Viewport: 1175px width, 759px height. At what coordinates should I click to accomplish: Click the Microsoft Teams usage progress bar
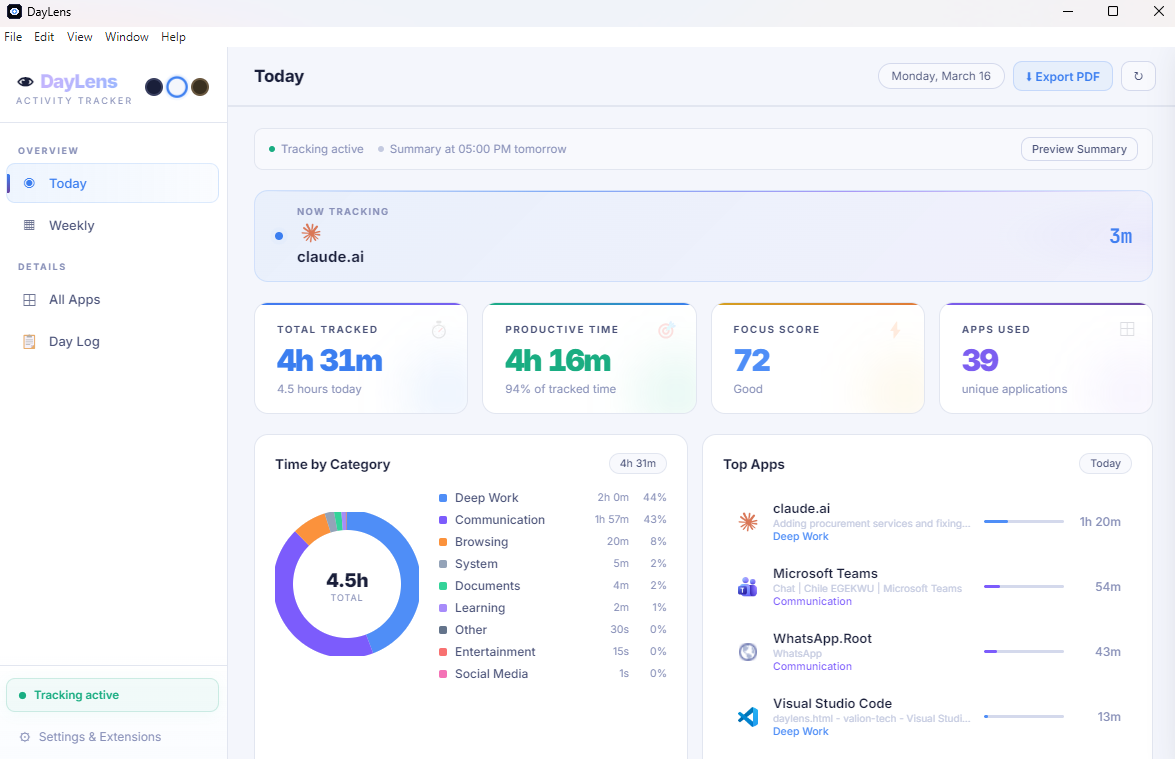point(1024,587)
